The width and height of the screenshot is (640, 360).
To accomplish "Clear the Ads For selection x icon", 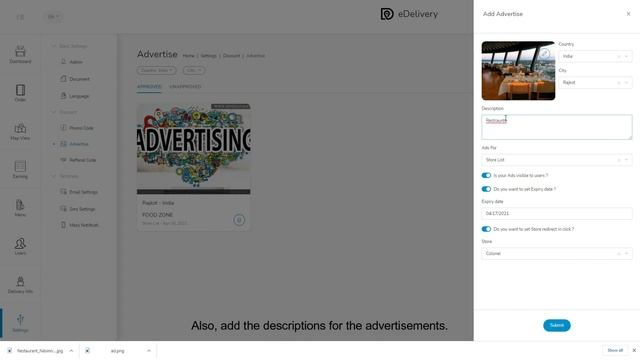I will [619, 160].
